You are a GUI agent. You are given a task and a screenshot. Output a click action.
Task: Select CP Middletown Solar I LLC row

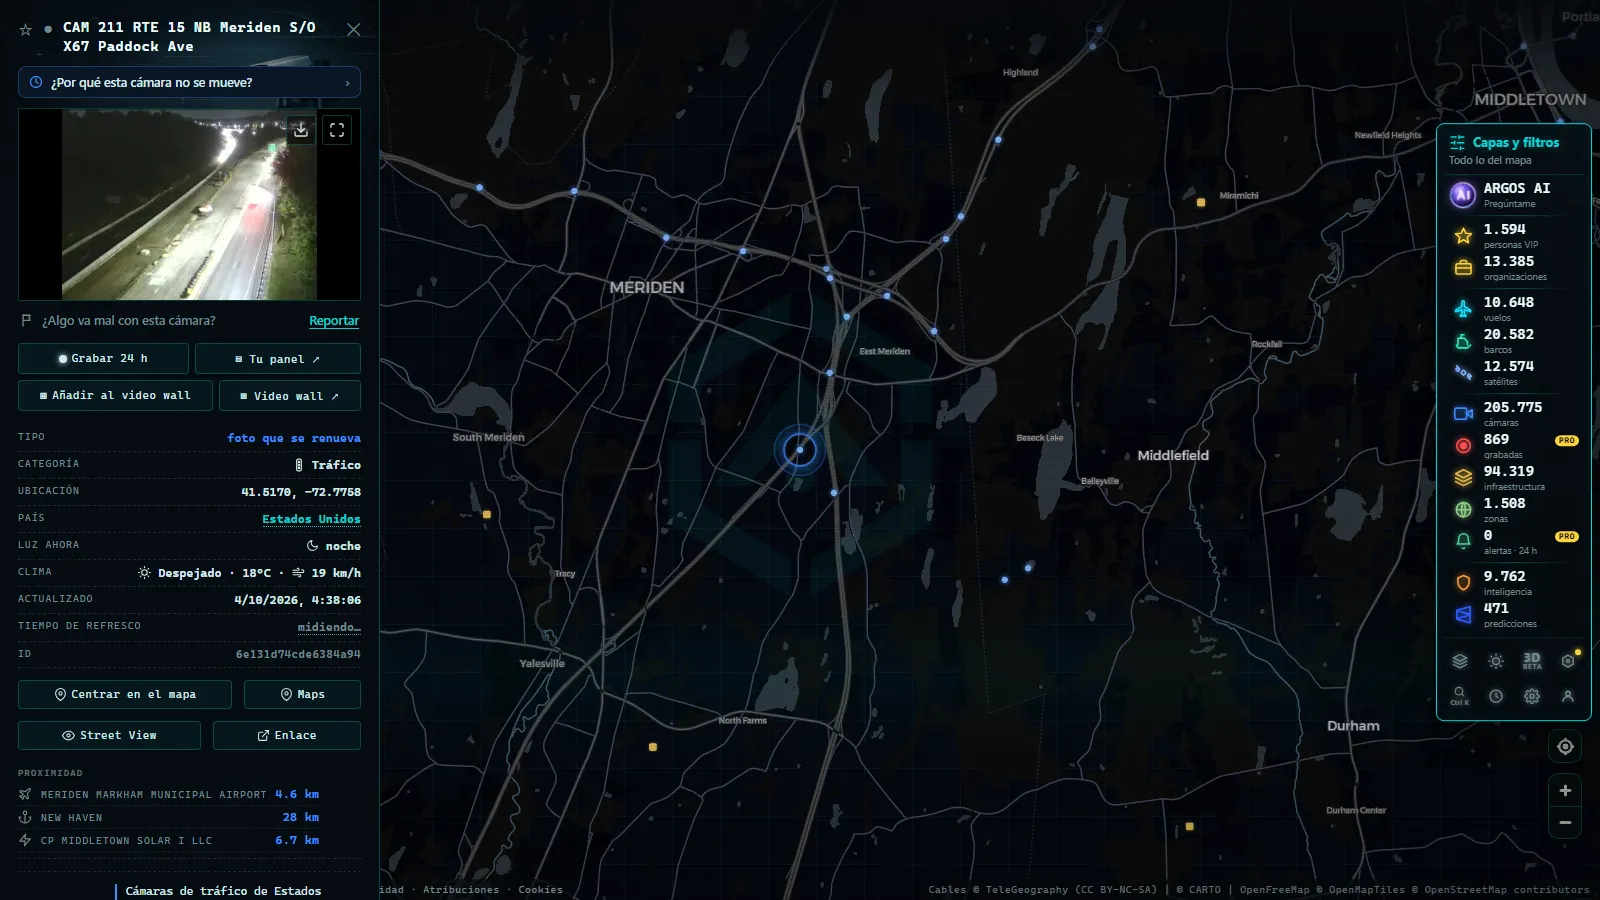tap(169, 840)
